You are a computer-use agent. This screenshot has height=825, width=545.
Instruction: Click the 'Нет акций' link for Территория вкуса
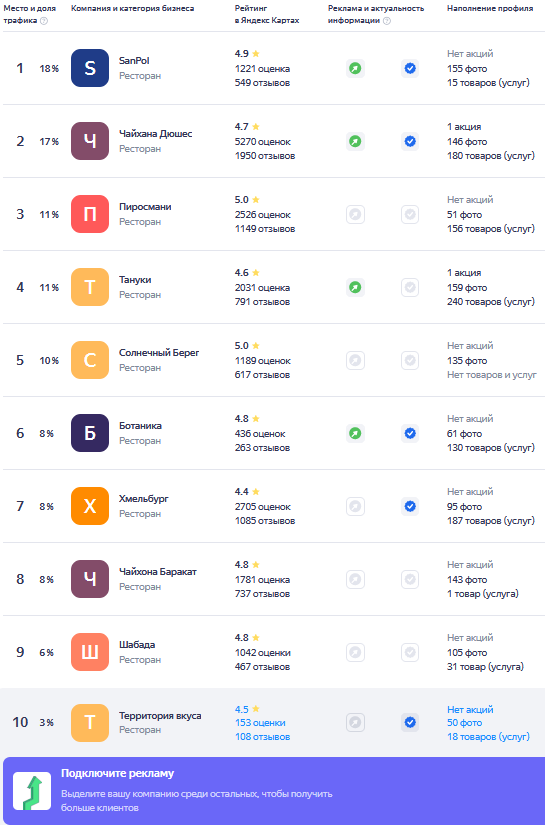coord(470,709)
